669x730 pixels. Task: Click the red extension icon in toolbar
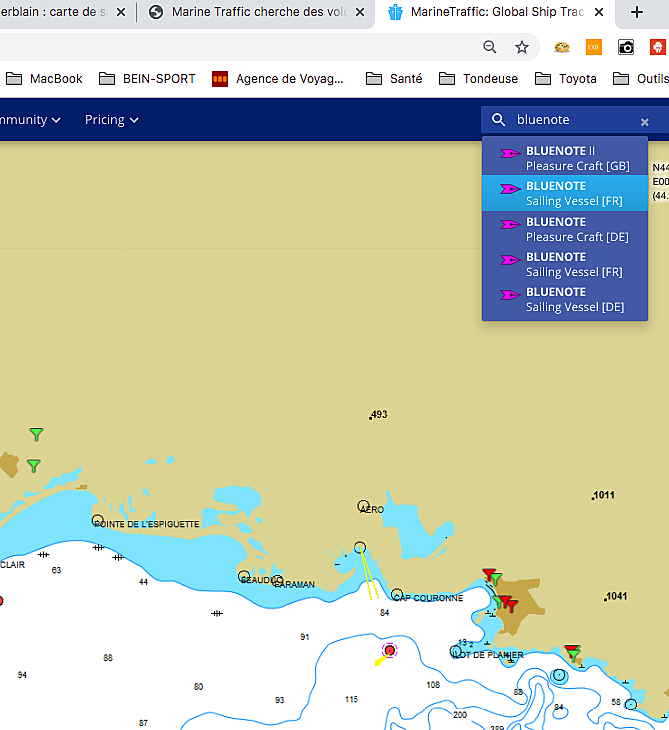658,47
